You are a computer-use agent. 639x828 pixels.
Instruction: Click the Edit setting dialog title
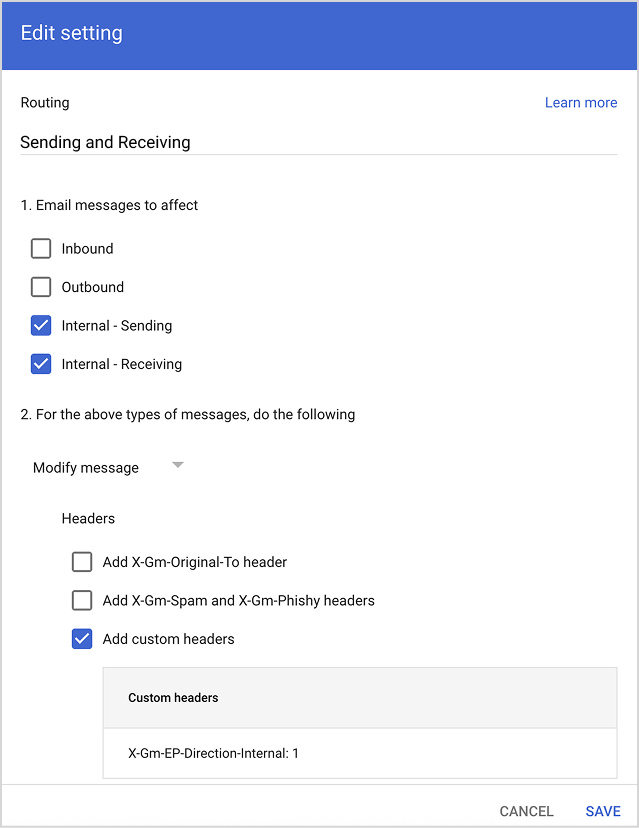click(72, 33)
